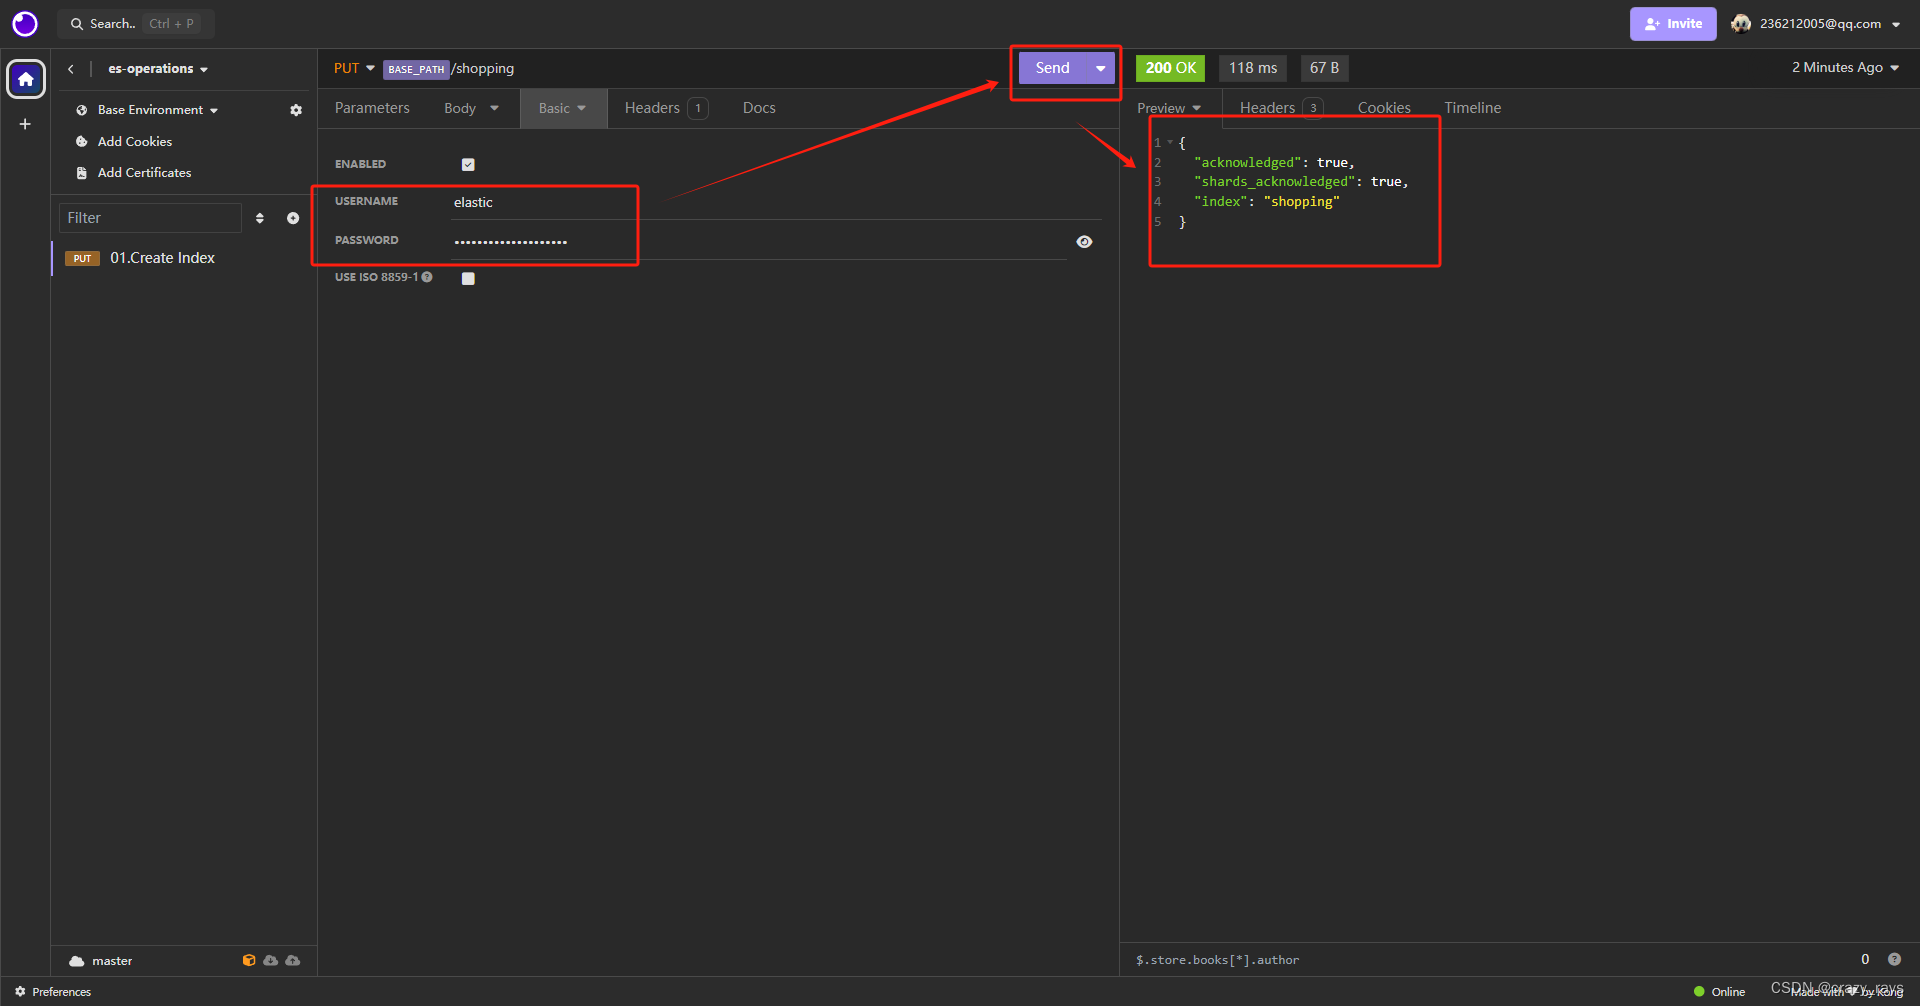Click the master branch label
This screenshot has height=1006, width=1920.
click(112, 961)
